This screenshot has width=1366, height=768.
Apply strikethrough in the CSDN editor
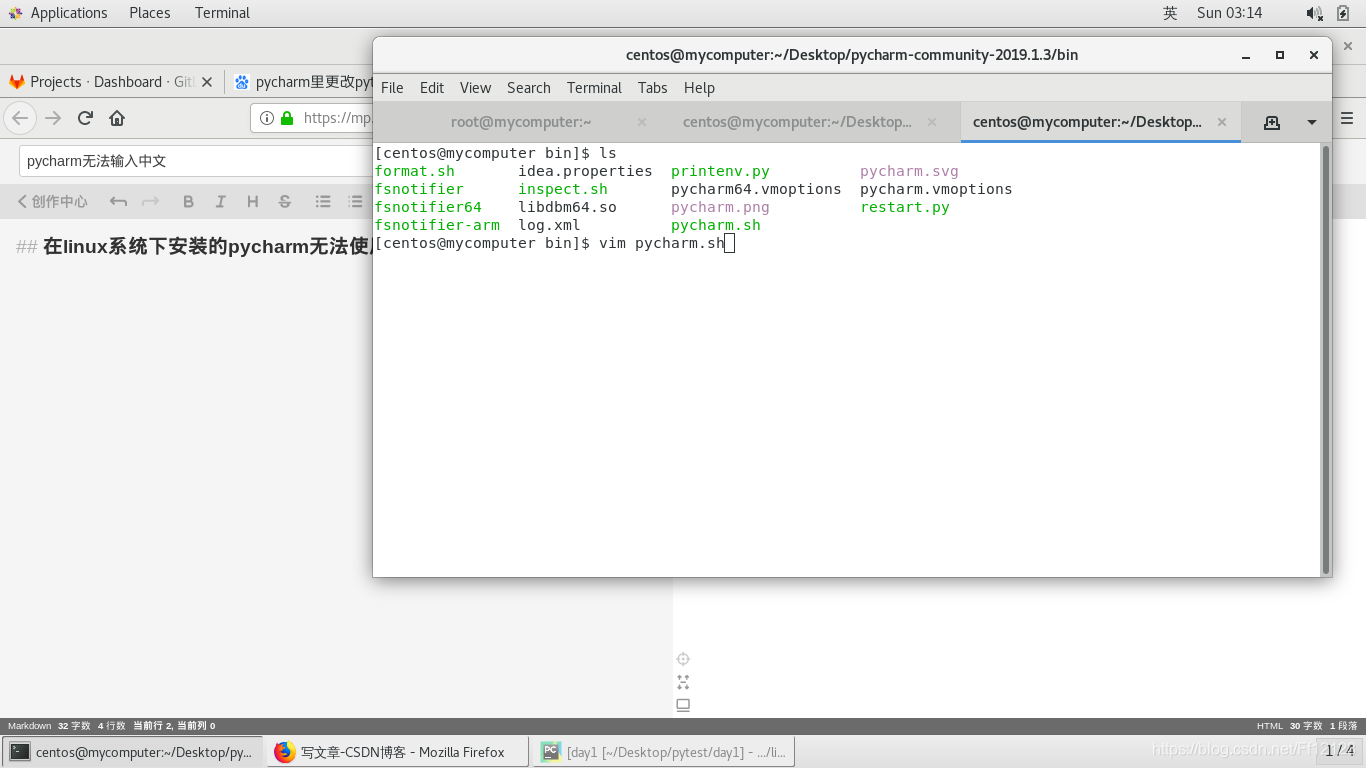coord(285,201)
